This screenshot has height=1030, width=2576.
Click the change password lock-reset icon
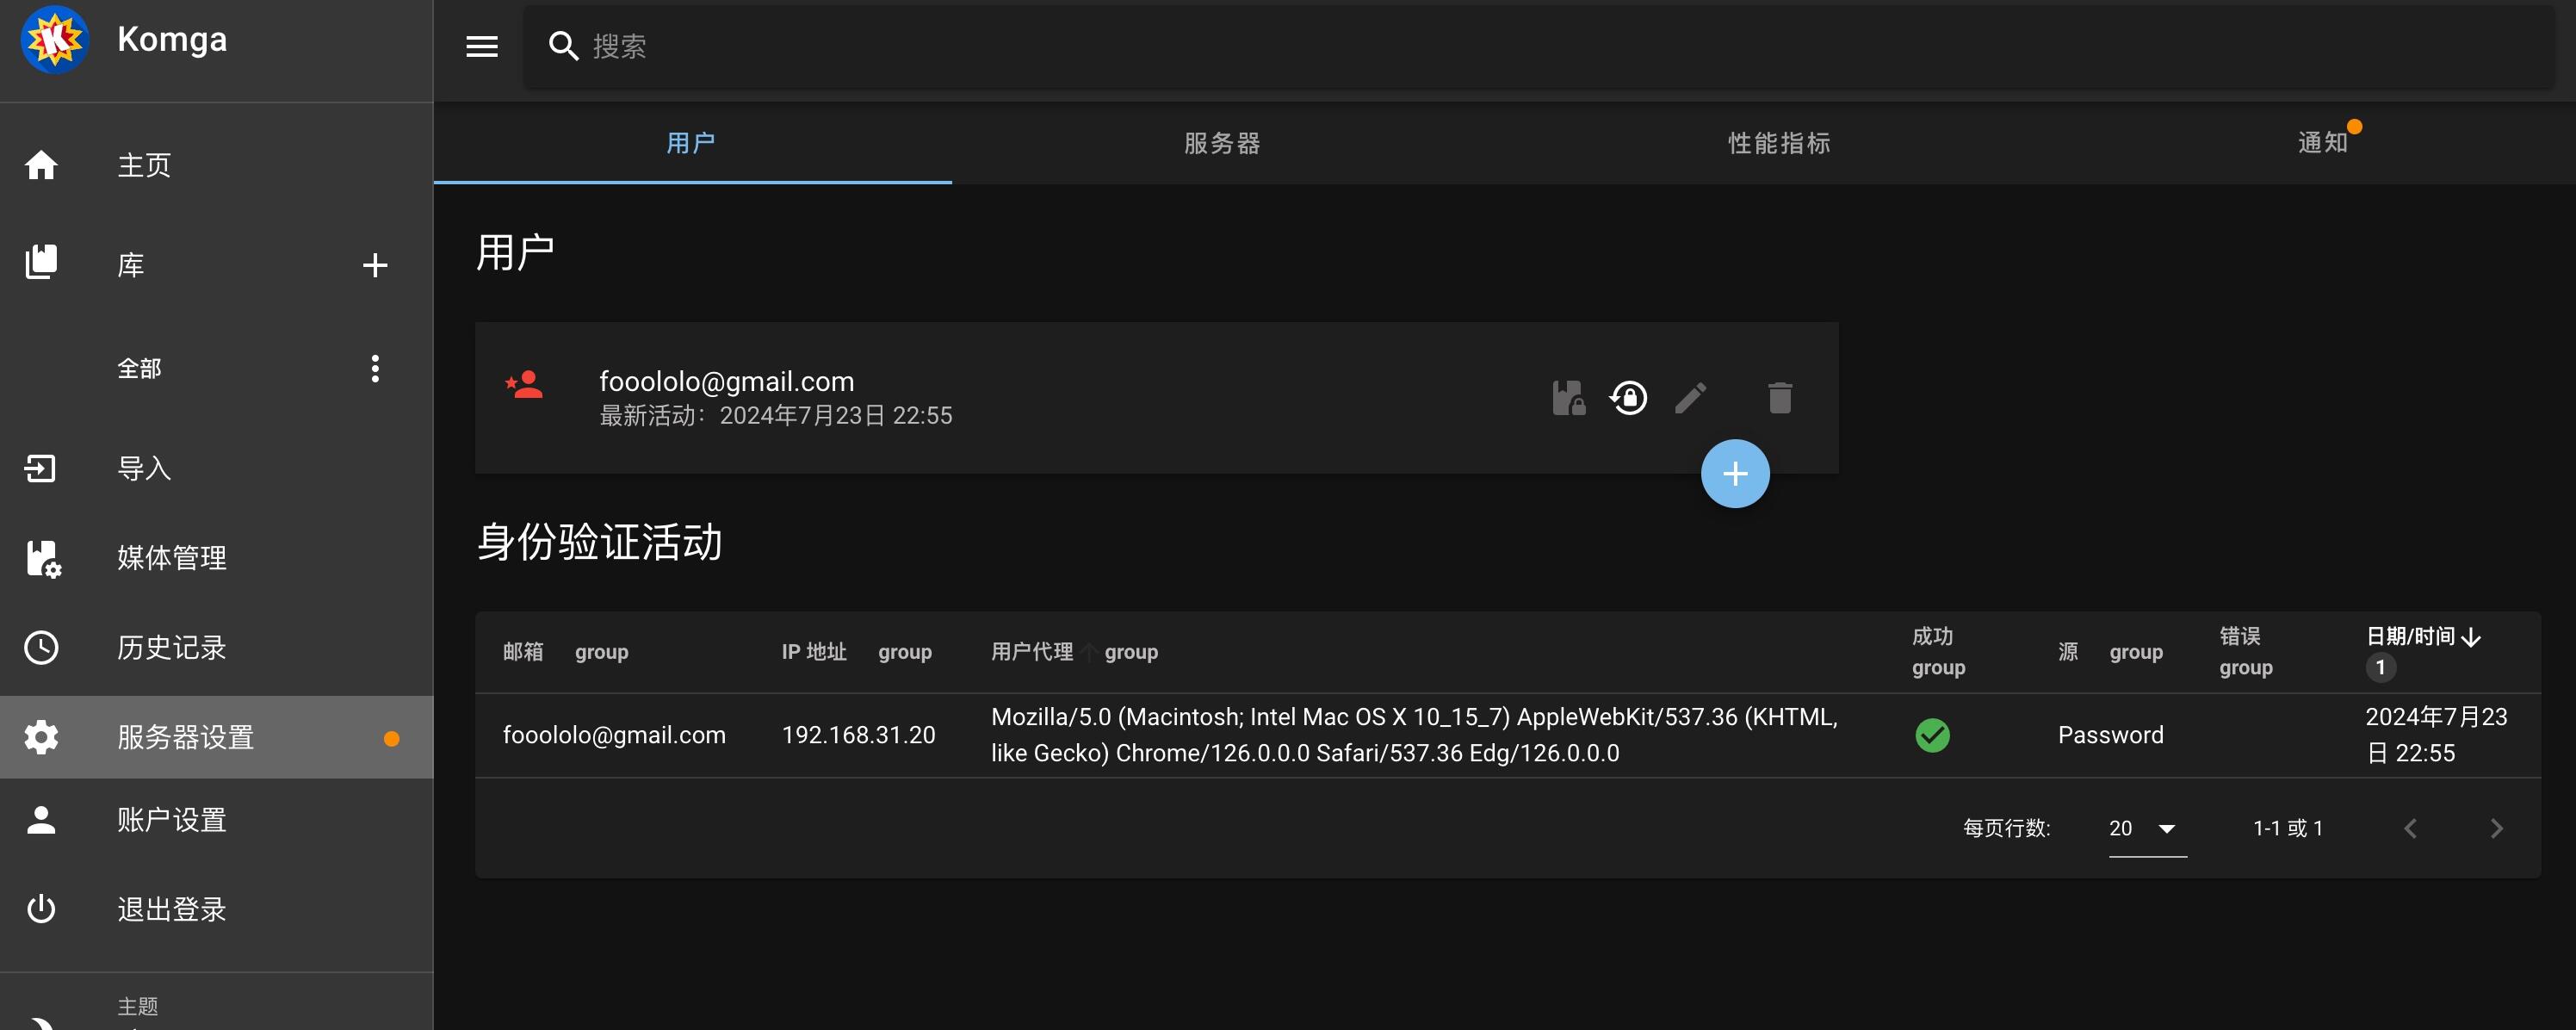1629,398
